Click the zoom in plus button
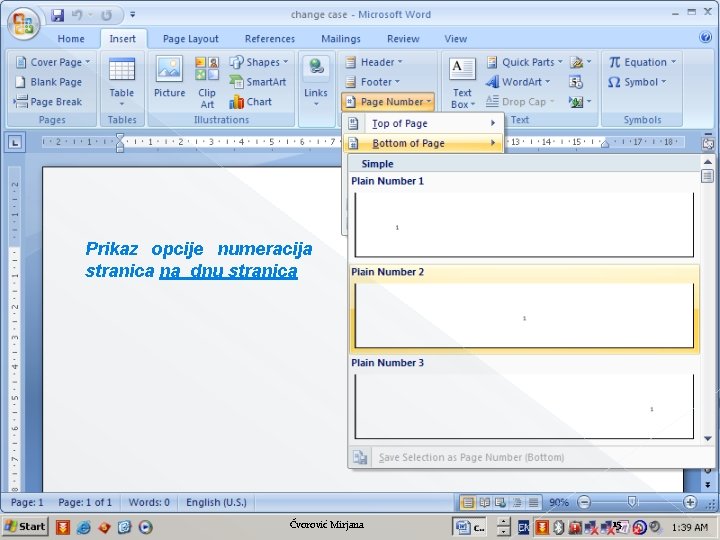Viewport: 720px width, 540px height. pos(690,502)
